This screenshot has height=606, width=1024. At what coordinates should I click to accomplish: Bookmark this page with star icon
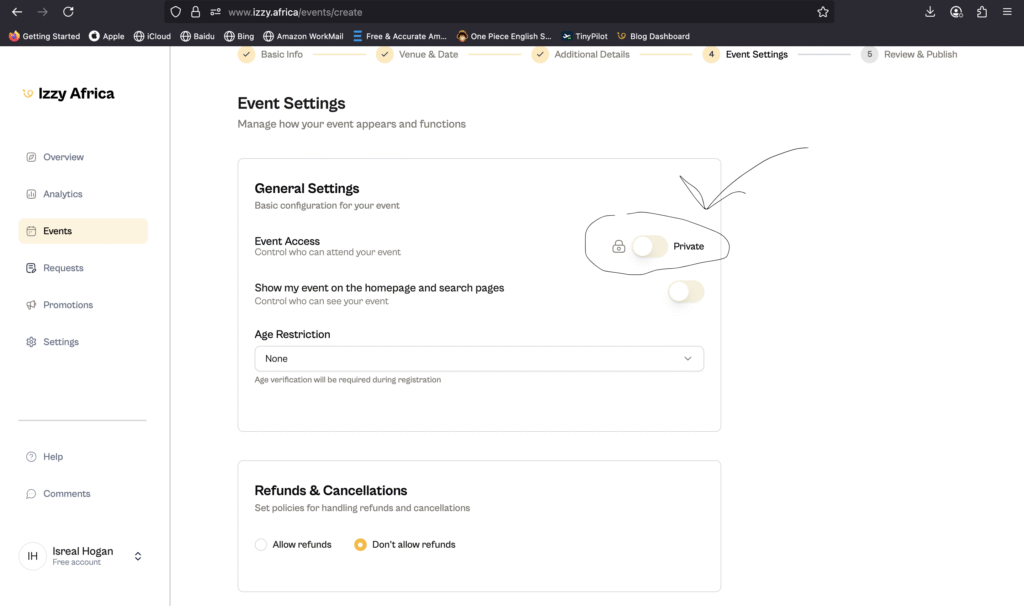(822, 12)
